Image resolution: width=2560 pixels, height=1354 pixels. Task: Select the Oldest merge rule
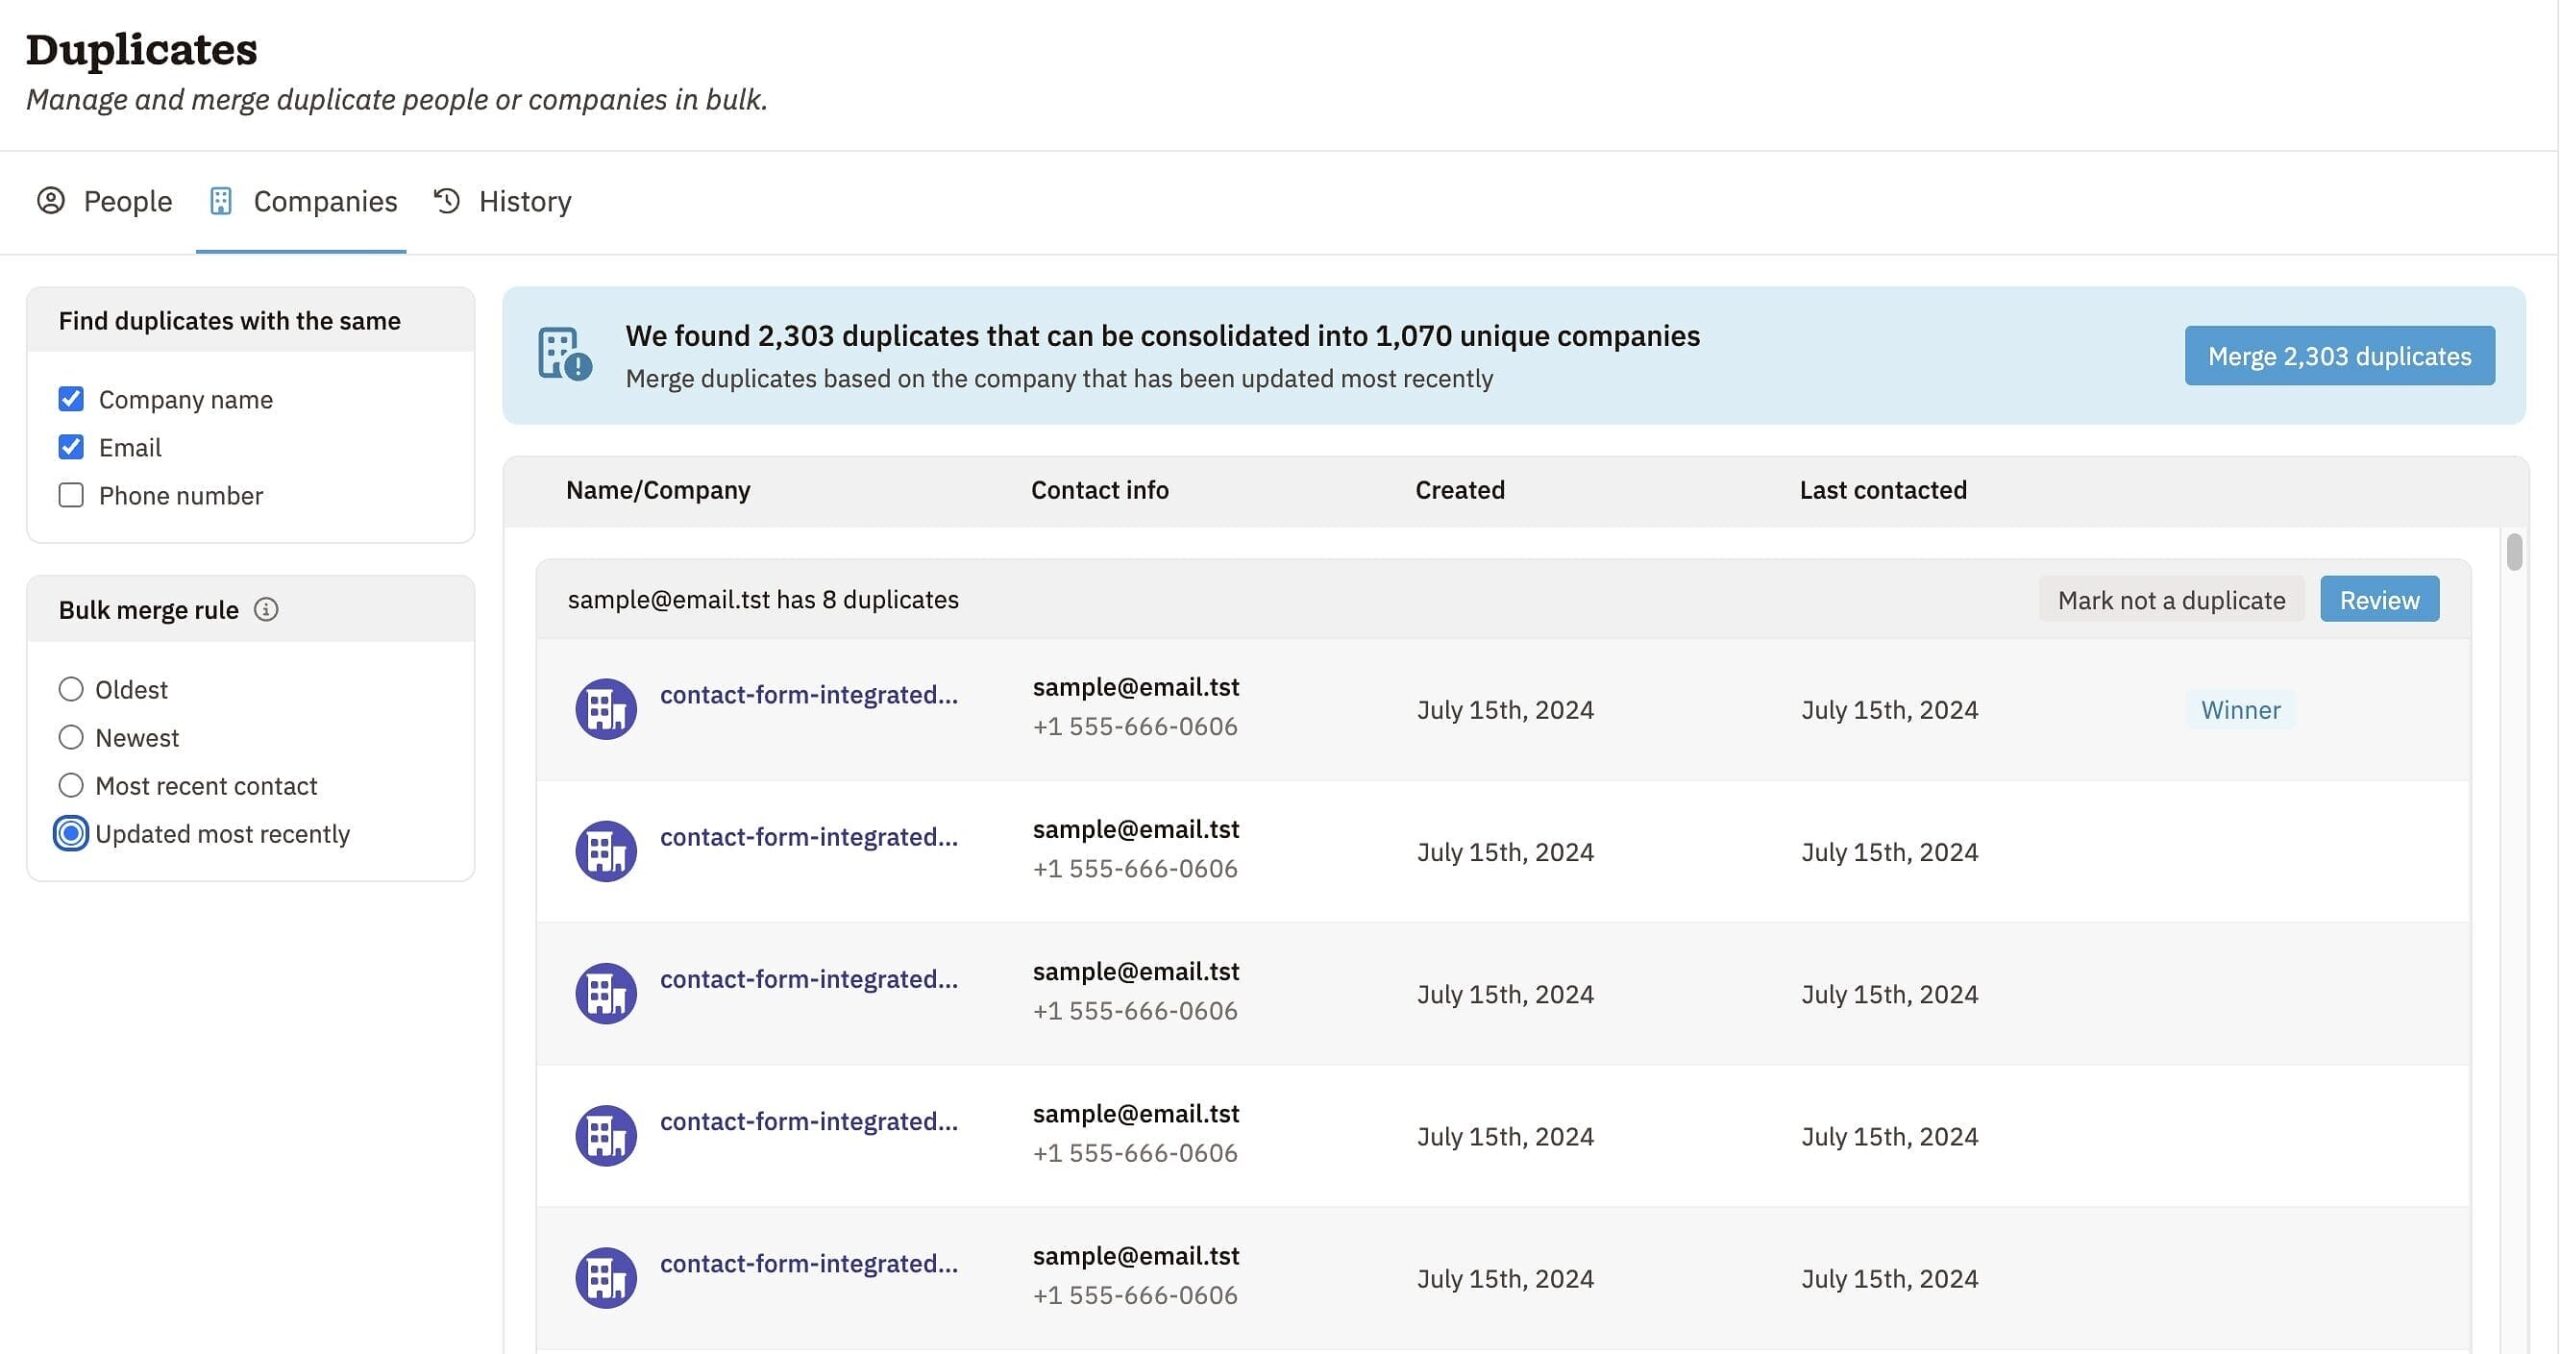pos(71,689)
